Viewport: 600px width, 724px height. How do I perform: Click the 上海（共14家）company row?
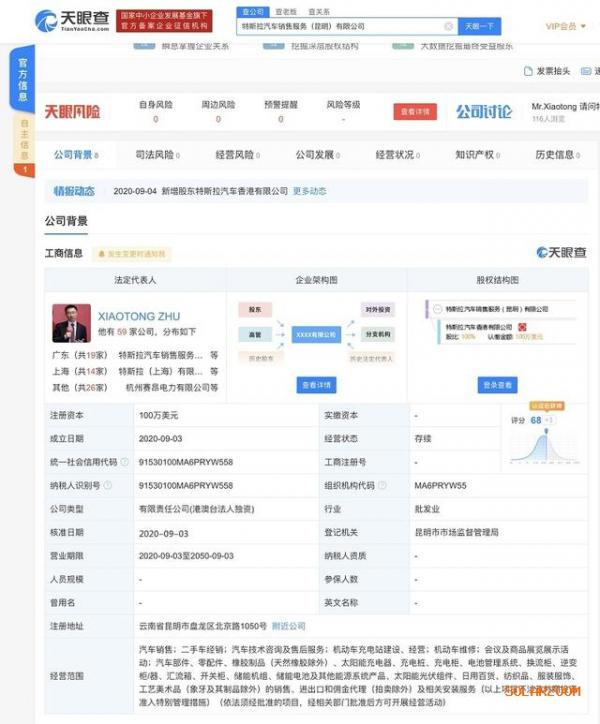point(135,371)
